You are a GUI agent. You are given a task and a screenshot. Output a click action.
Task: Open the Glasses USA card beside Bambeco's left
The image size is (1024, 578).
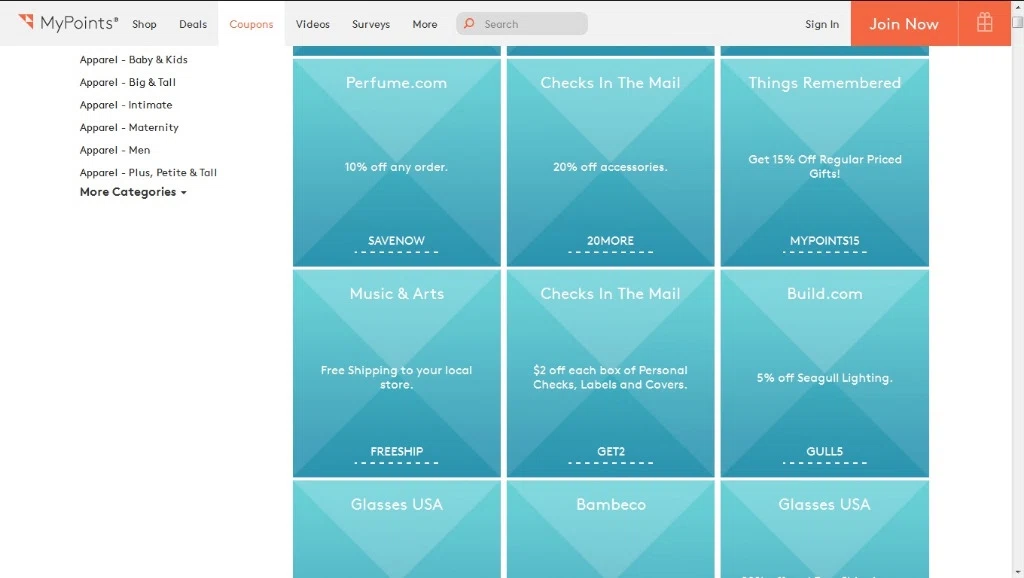[396, 529]
